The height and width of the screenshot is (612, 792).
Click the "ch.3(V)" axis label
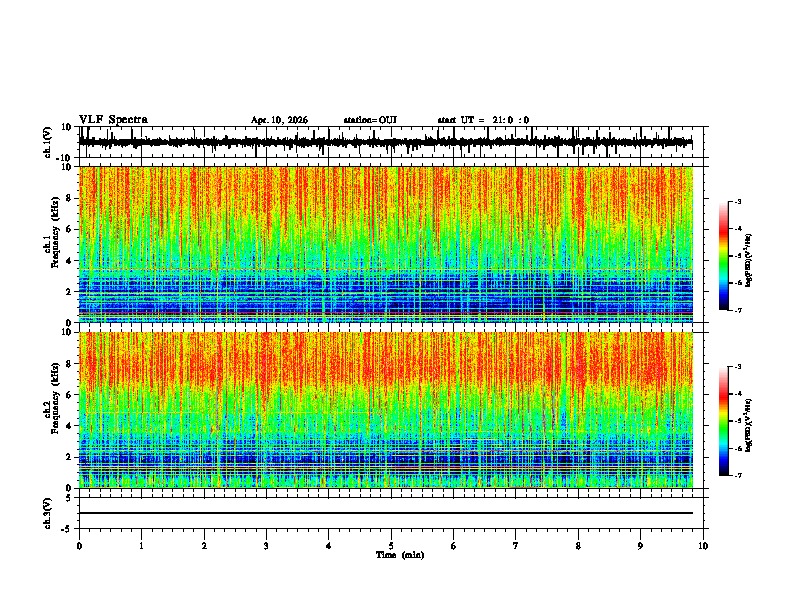48,513
